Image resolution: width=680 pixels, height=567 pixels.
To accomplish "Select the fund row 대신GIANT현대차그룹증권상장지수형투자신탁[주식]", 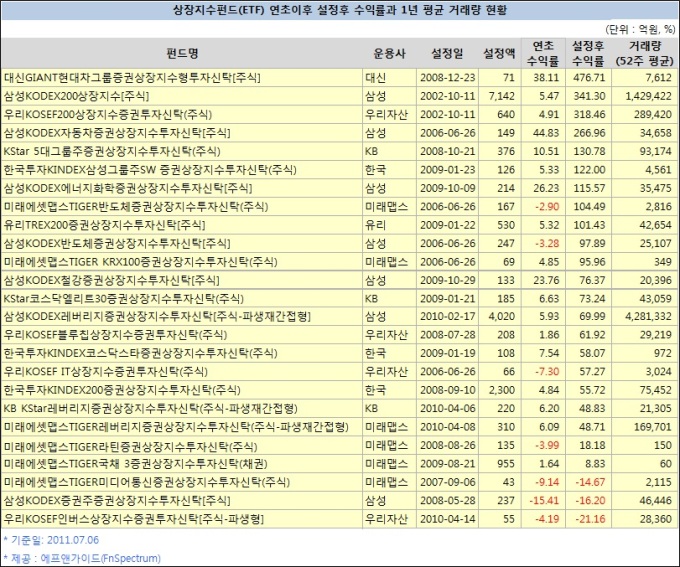I will point(340,78).
